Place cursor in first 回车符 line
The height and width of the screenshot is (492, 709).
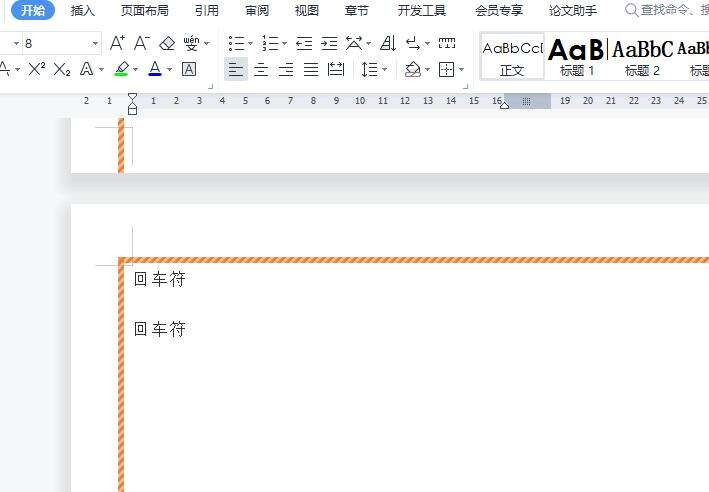160,279
